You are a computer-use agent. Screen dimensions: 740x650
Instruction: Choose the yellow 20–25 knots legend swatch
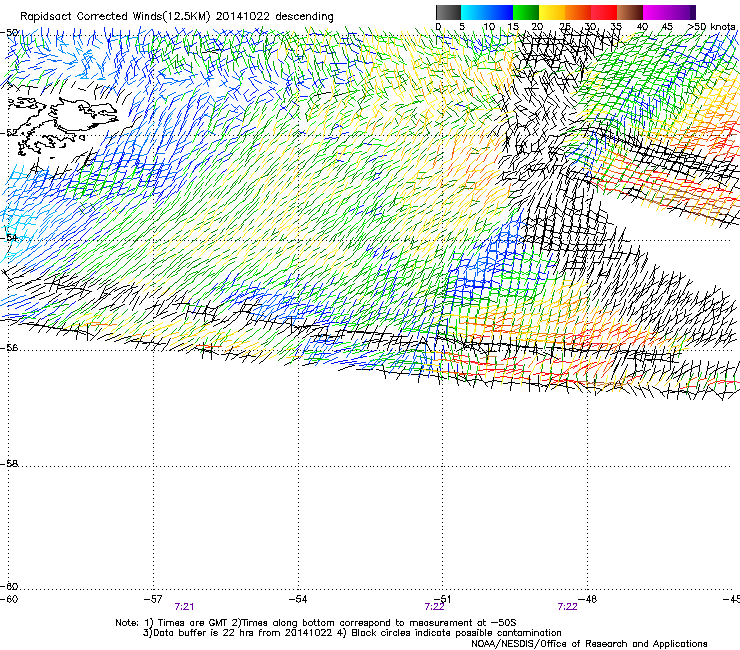[552, 12]
